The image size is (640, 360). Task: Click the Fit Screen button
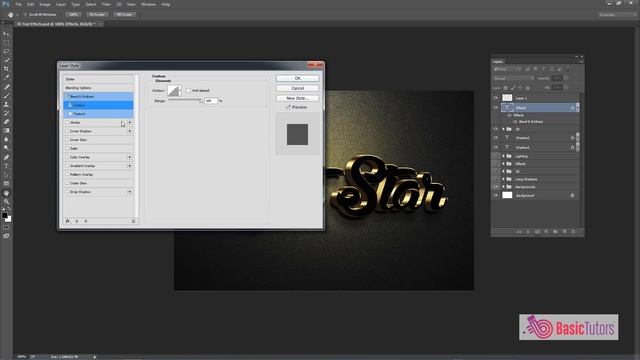tap(97, 14)
